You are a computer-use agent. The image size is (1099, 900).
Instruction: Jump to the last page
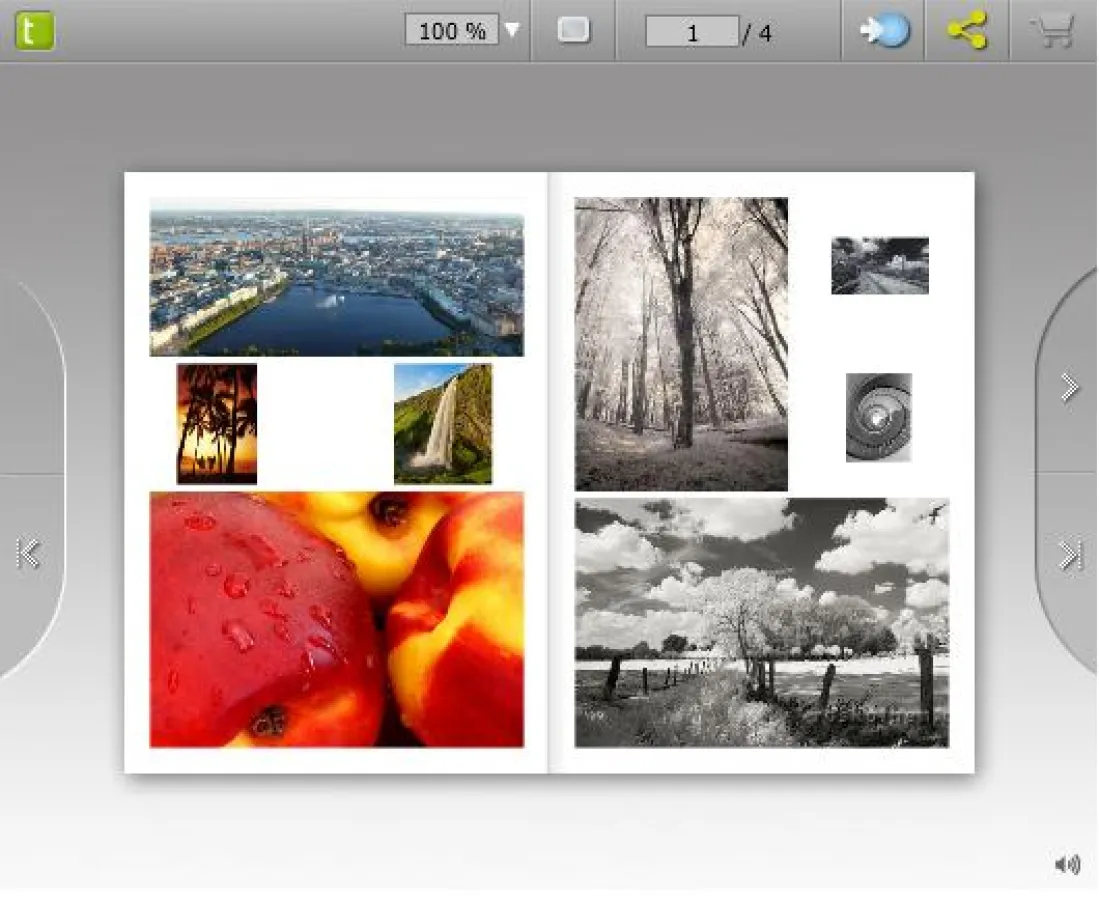1070,555
